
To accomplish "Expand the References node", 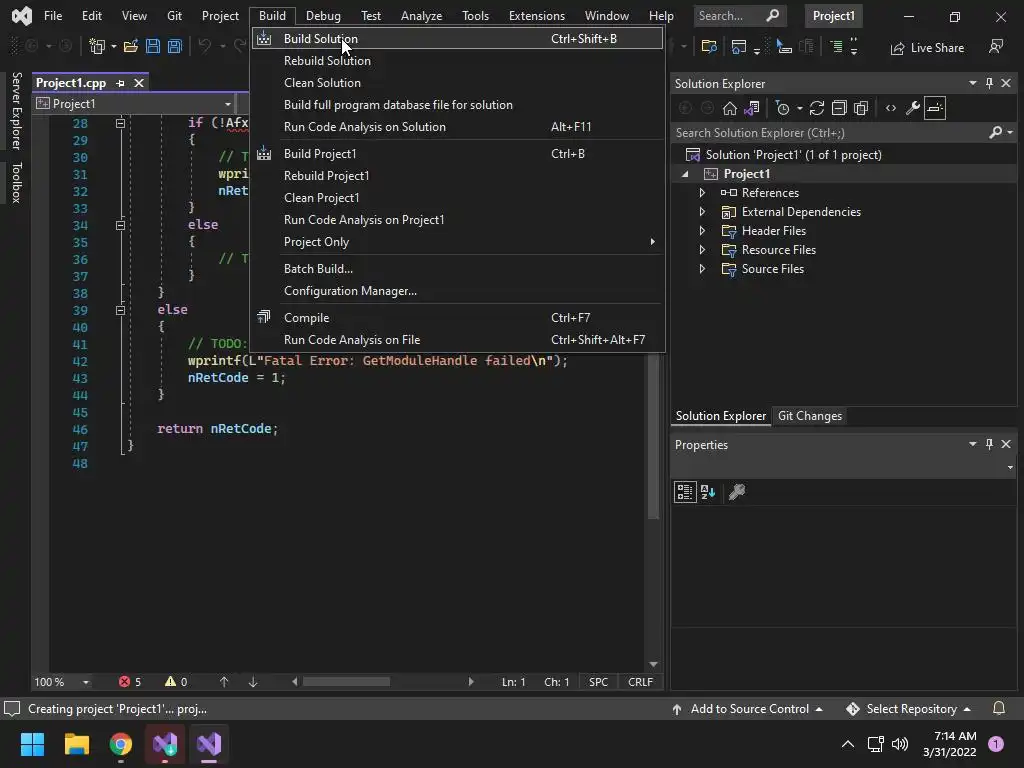I will [x=702, y=193].
